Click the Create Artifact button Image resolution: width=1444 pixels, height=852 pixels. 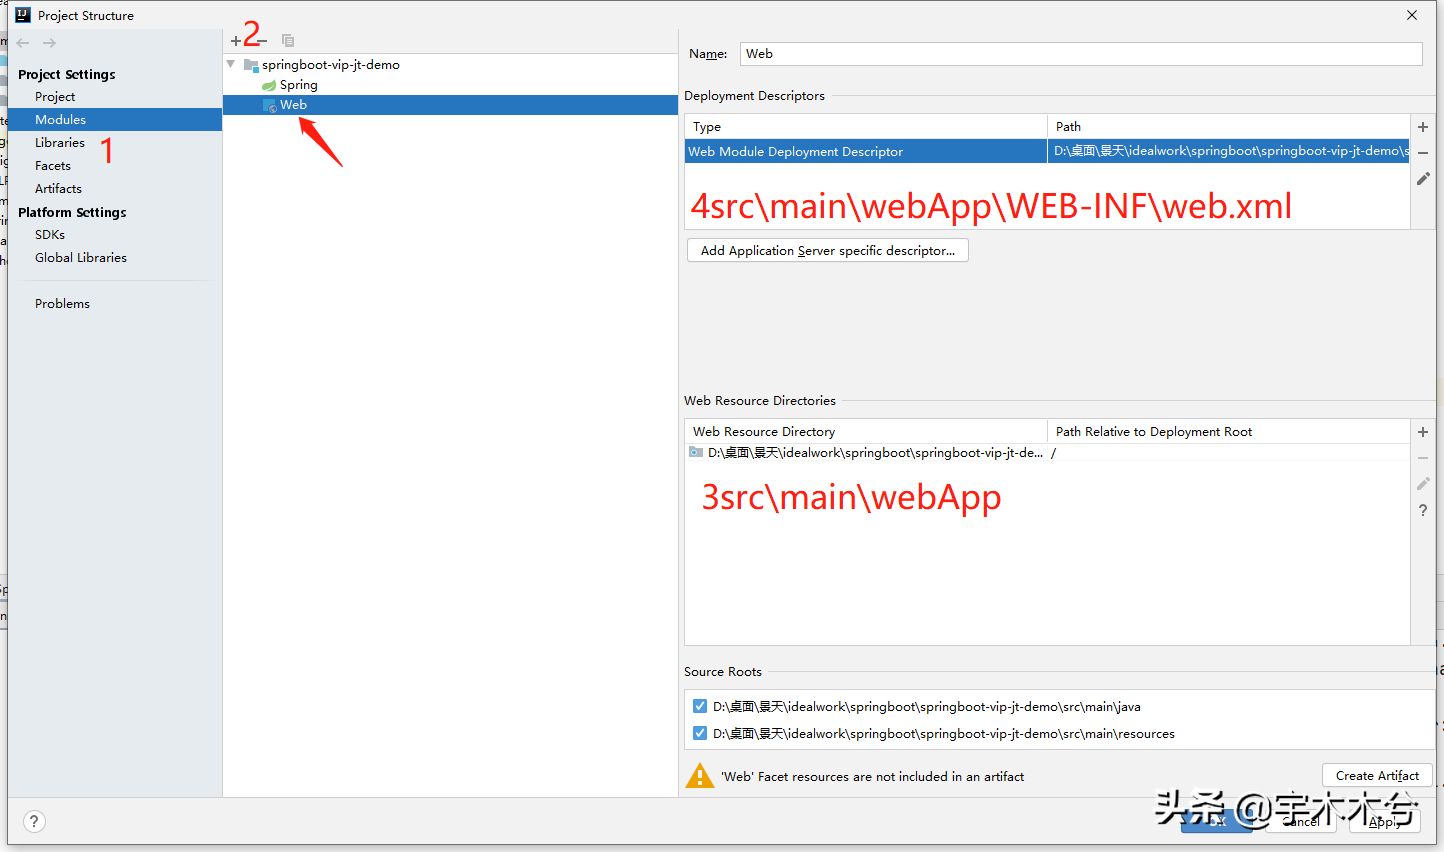coord(1377,775)
